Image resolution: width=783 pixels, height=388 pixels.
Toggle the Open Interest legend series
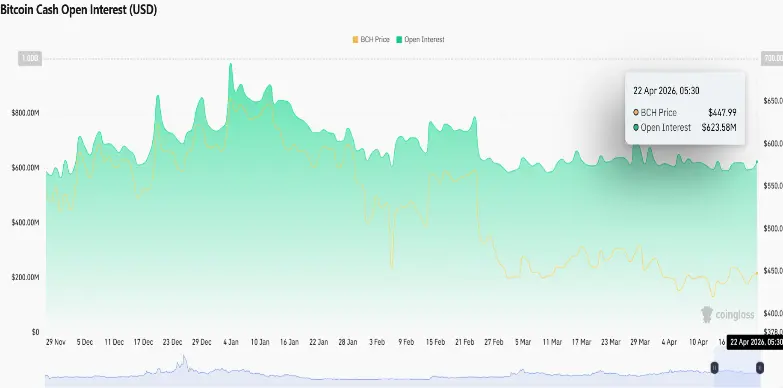coord(420,39)
